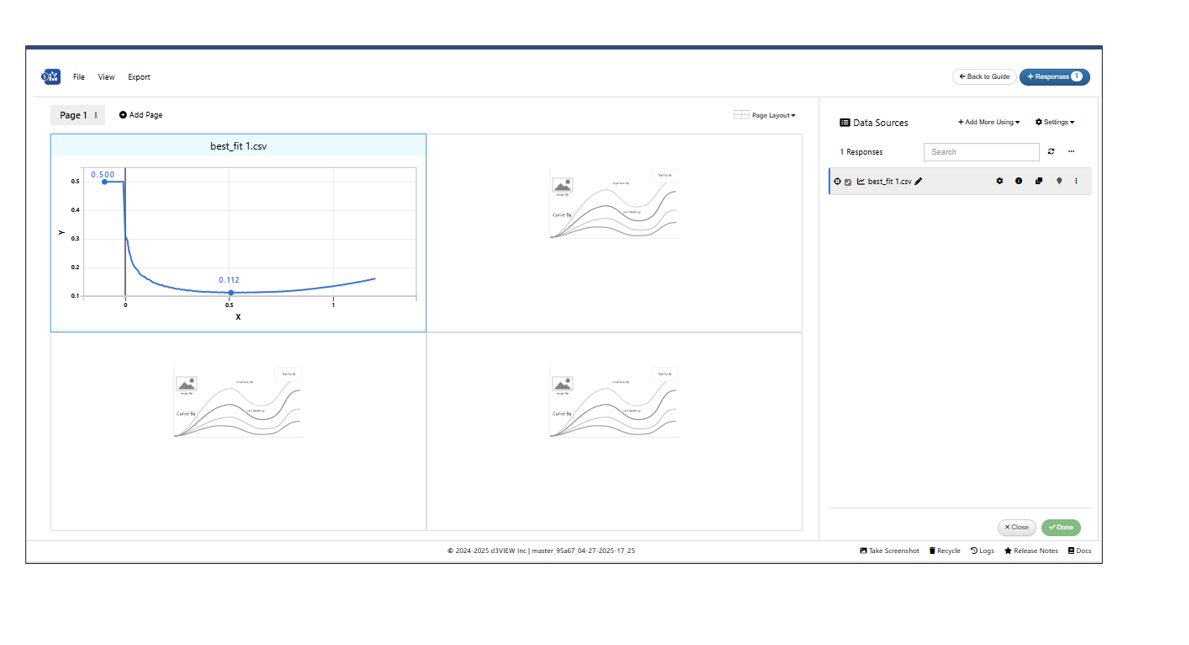The width and height of the screenshot is (1189, 645).
Task: Edit best_fit 1.csv name with pencil icon
Action: point(919,182)
